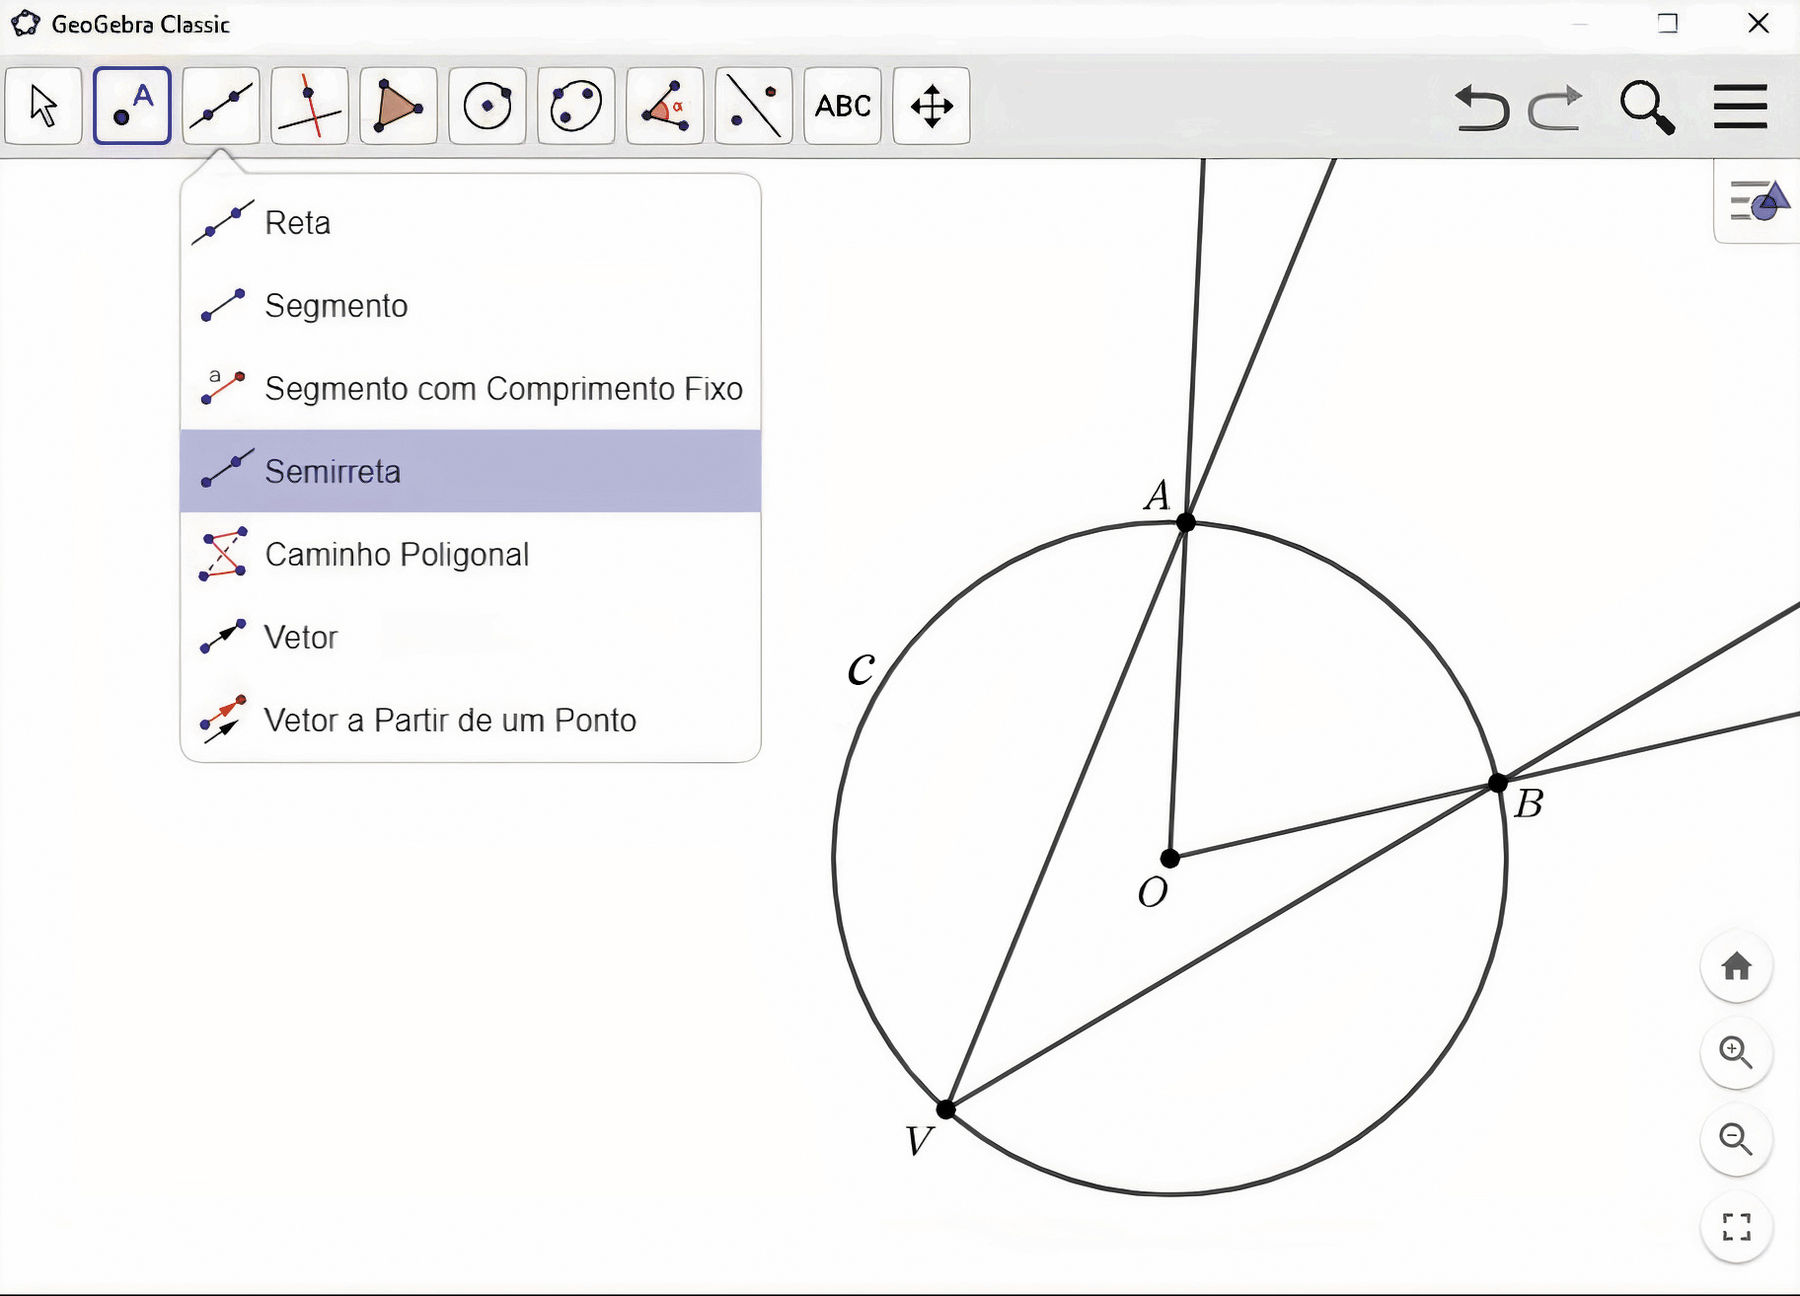Select the ABC Text tool

pyautogui.click(x=843, y=106)
